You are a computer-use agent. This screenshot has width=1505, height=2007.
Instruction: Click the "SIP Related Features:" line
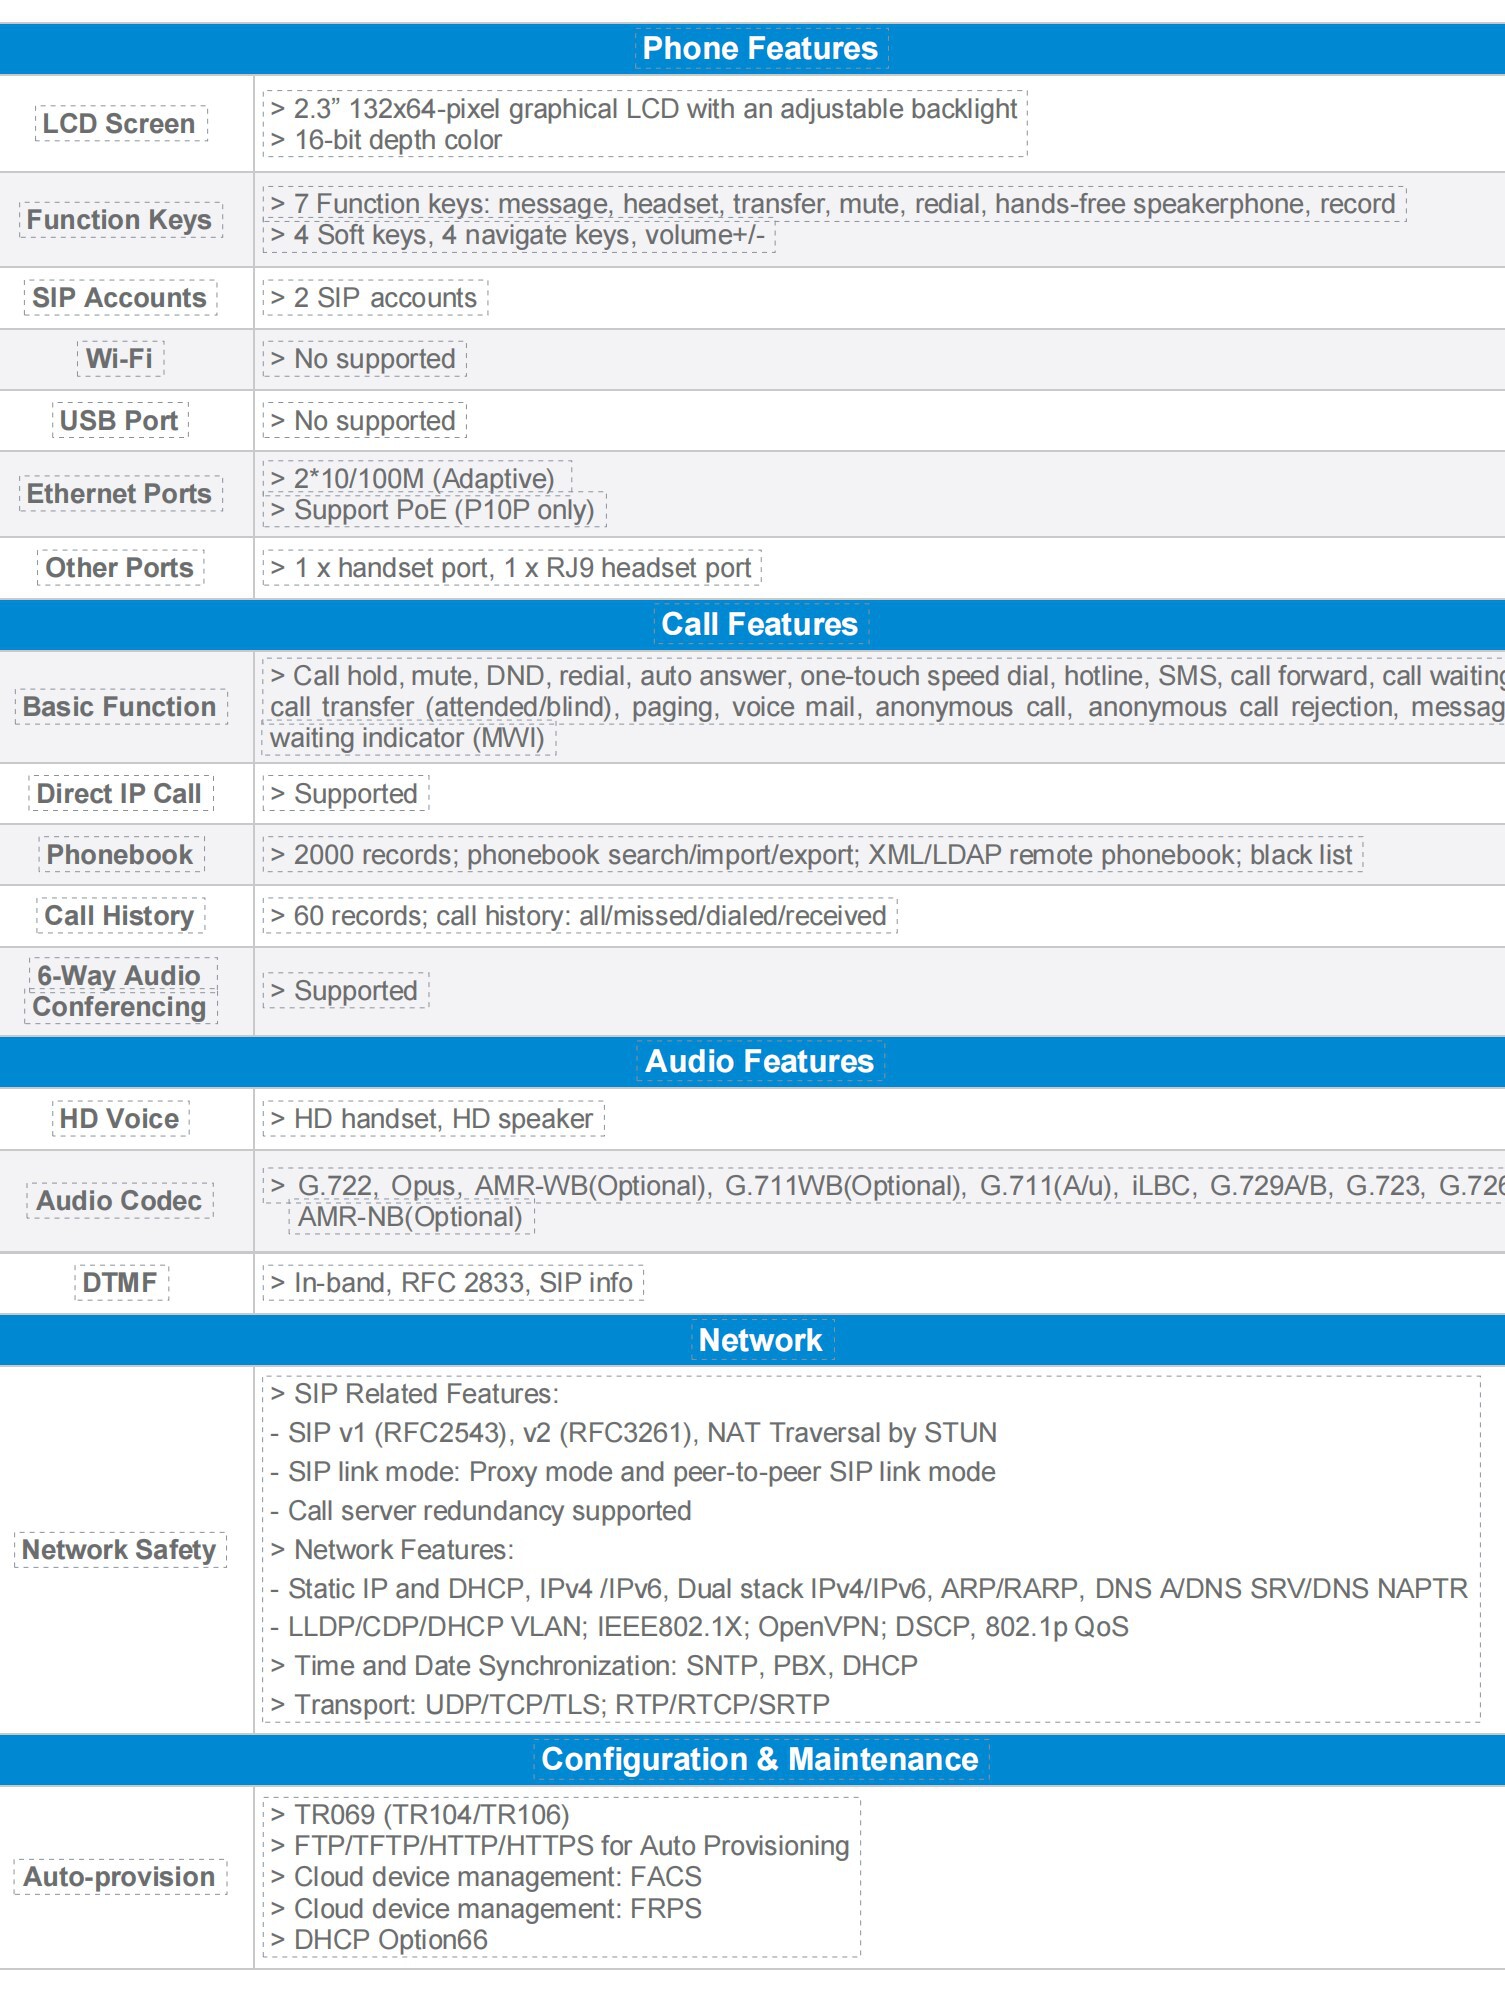coord(415,1394)
